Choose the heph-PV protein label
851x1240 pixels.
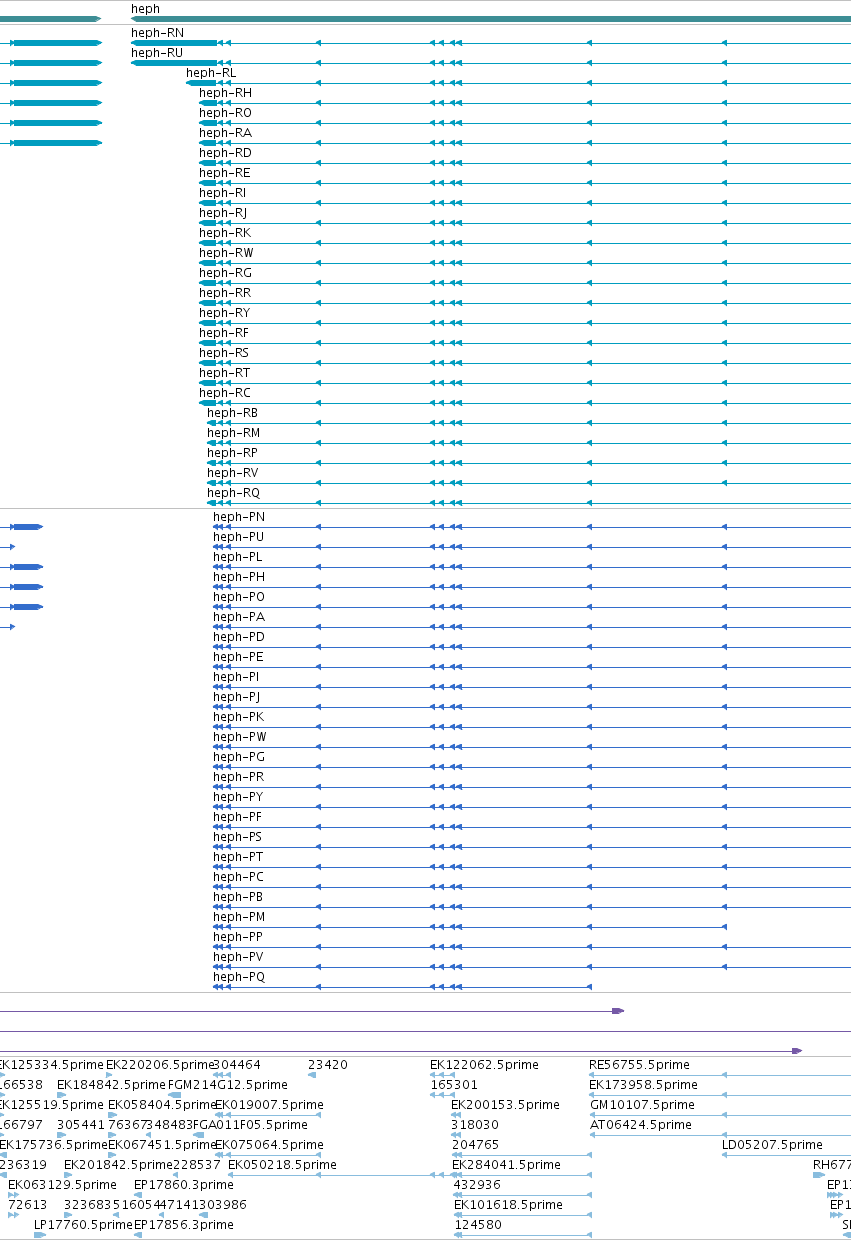[238, 957]
